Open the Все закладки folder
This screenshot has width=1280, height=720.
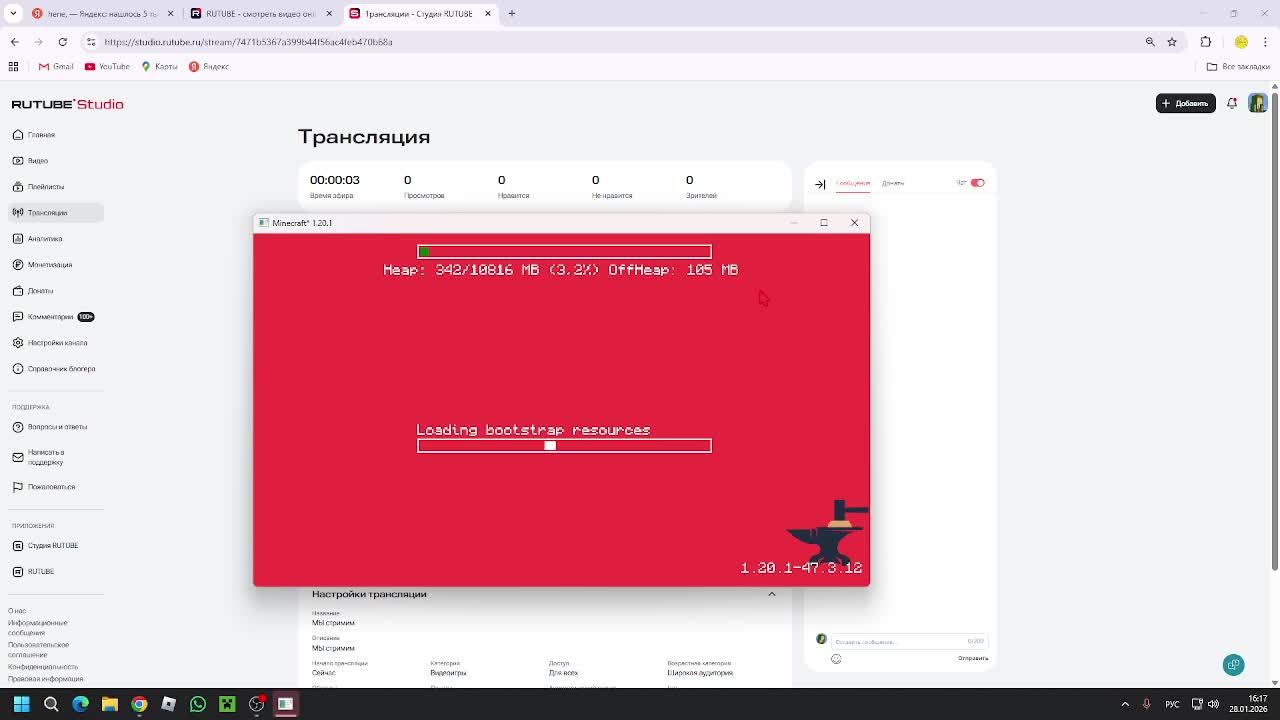(x=1238, y=66)
